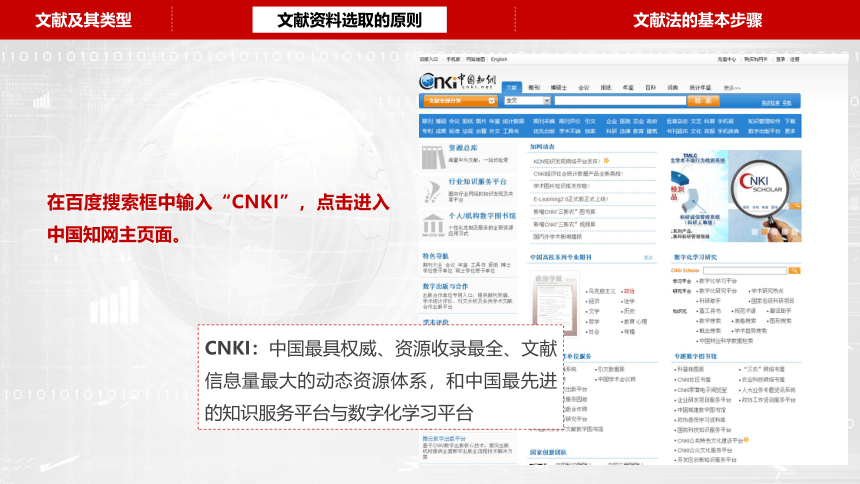860x484 pixels.
Task: Focus the CNKI Scholar search field
Action: (745, 271)
